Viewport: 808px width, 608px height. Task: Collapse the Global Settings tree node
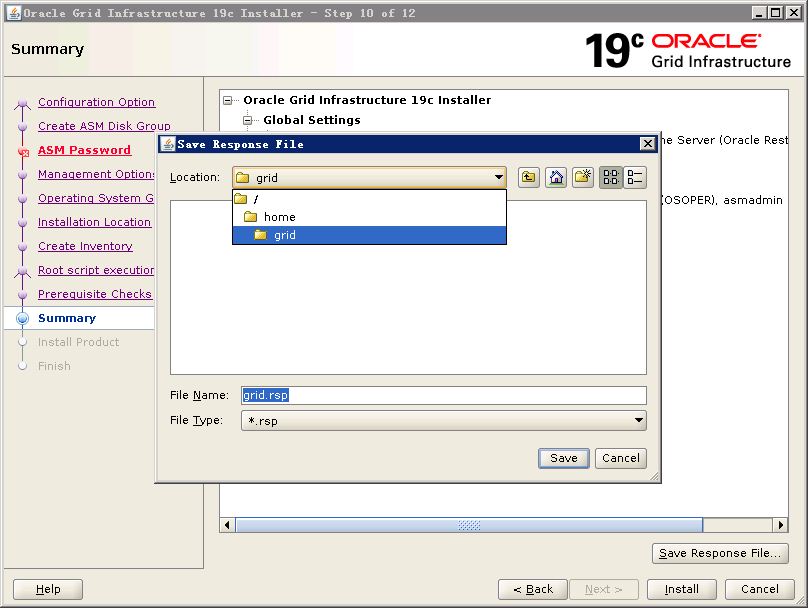point(248,120)
